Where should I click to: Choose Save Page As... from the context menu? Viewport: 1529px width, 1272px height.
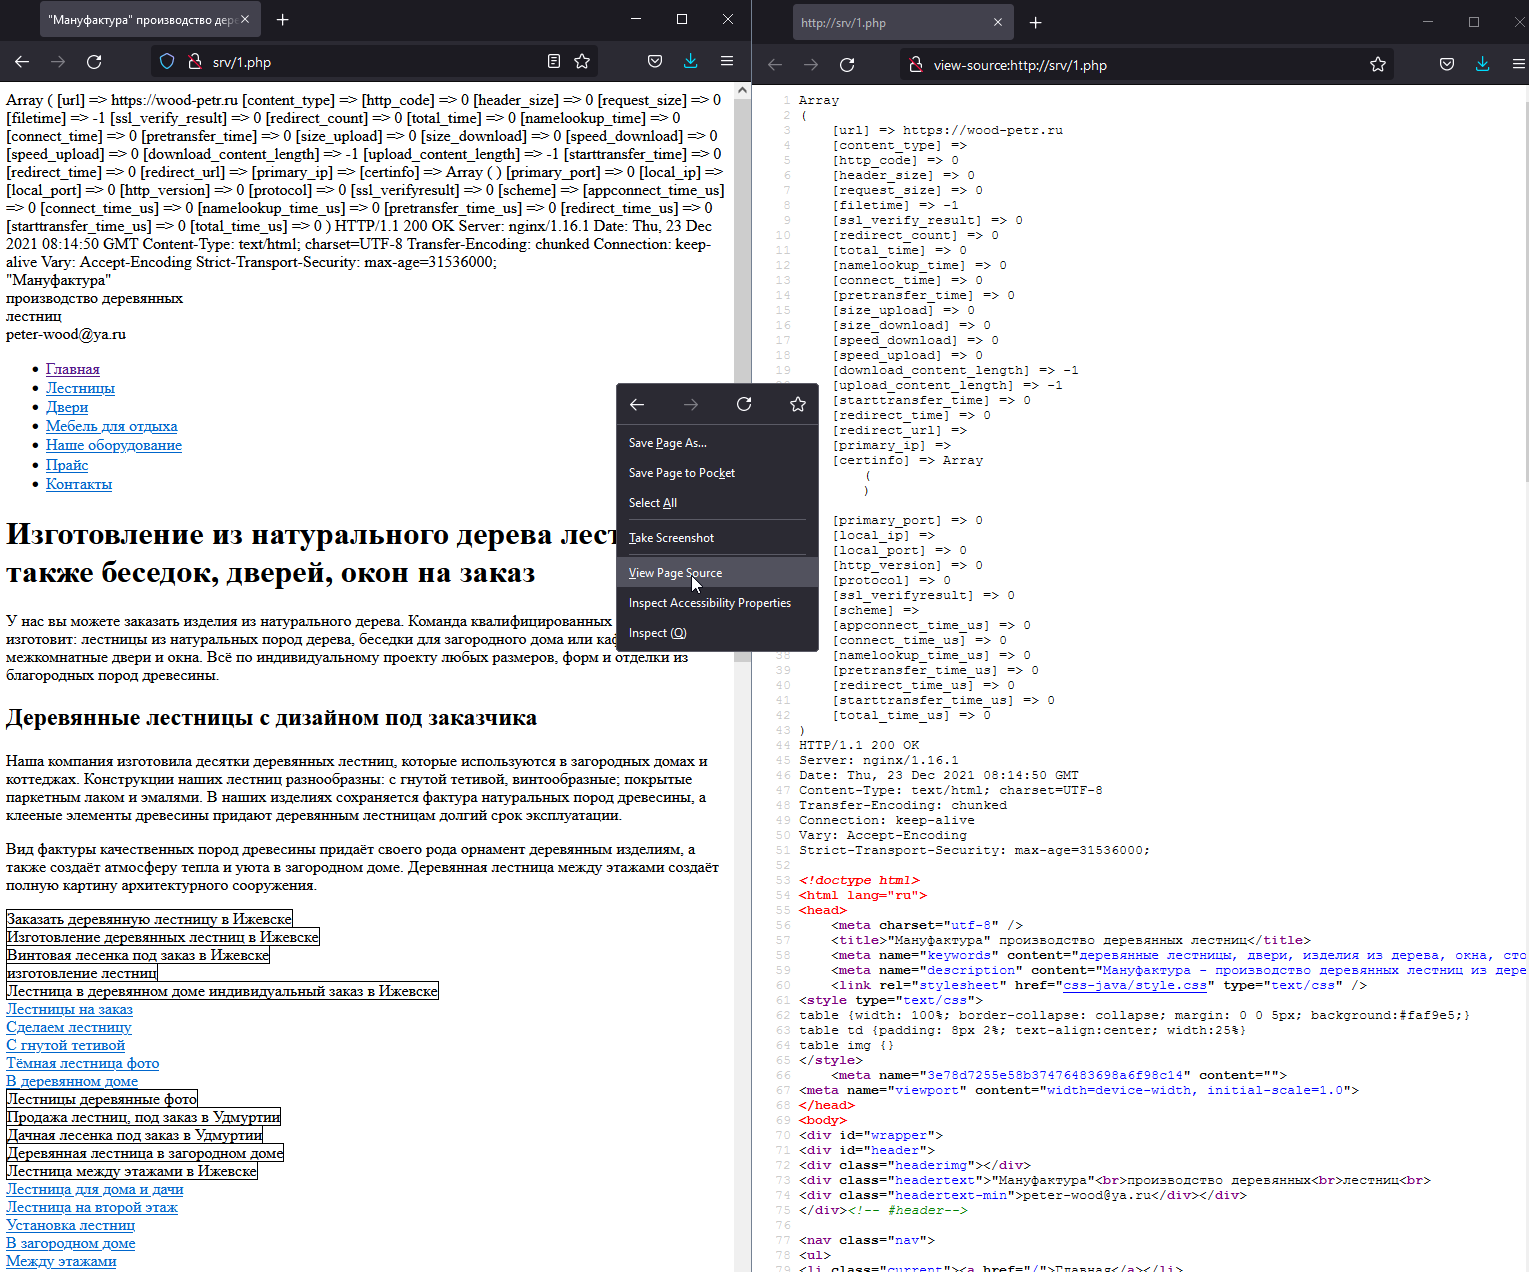pyautogui.click(x=717, y=443)
